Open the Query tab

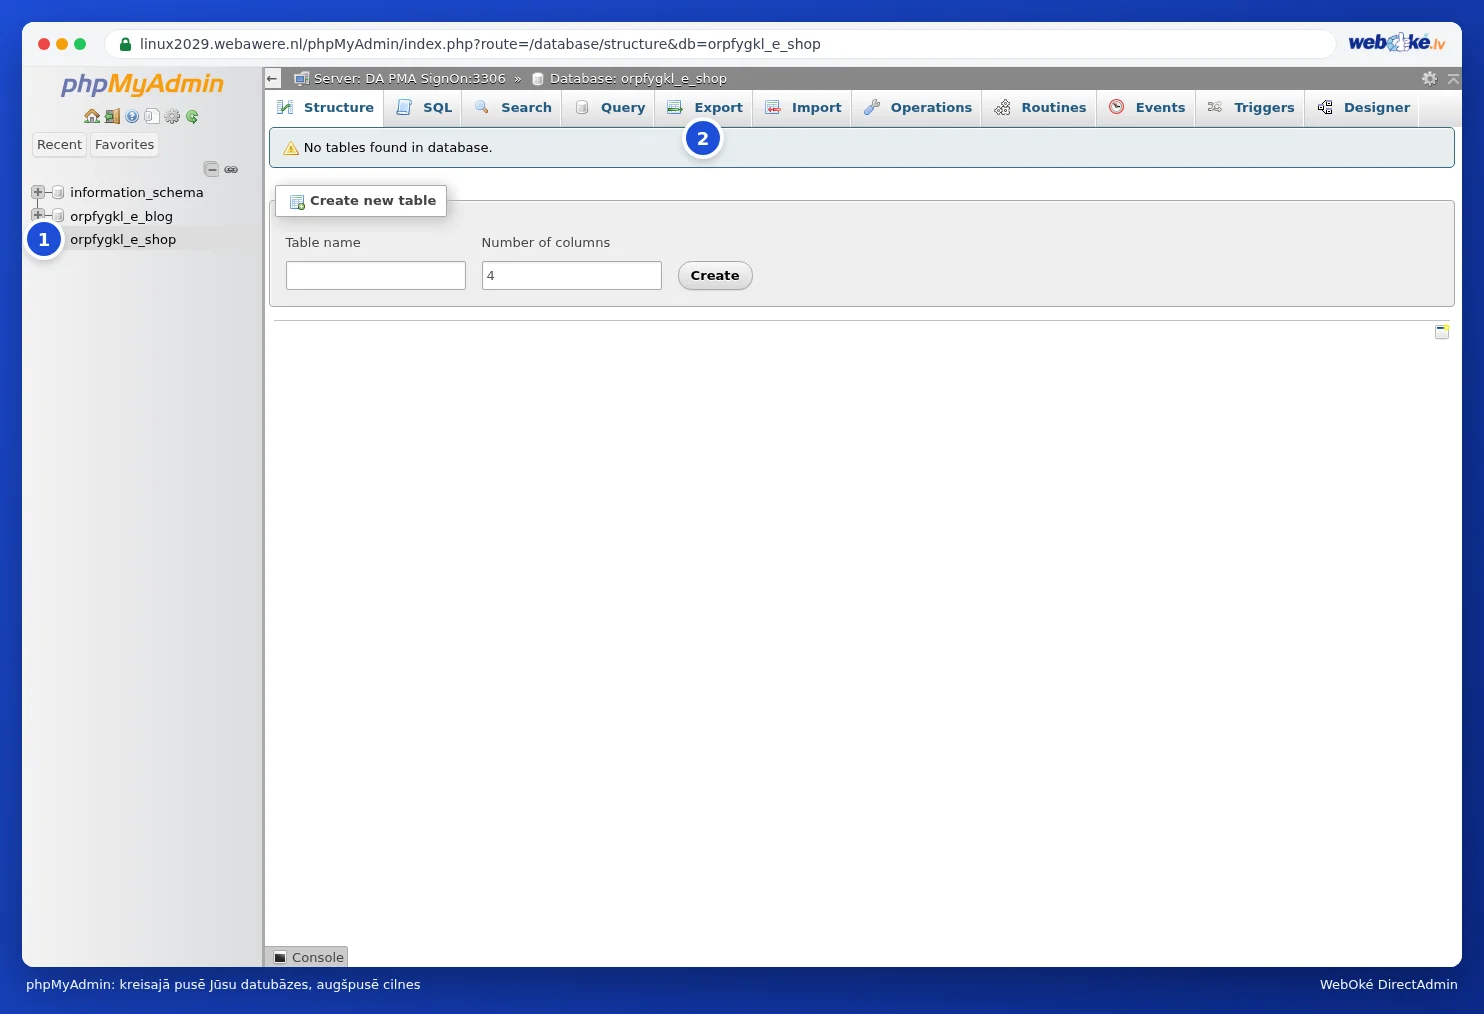tap(609, 108)
